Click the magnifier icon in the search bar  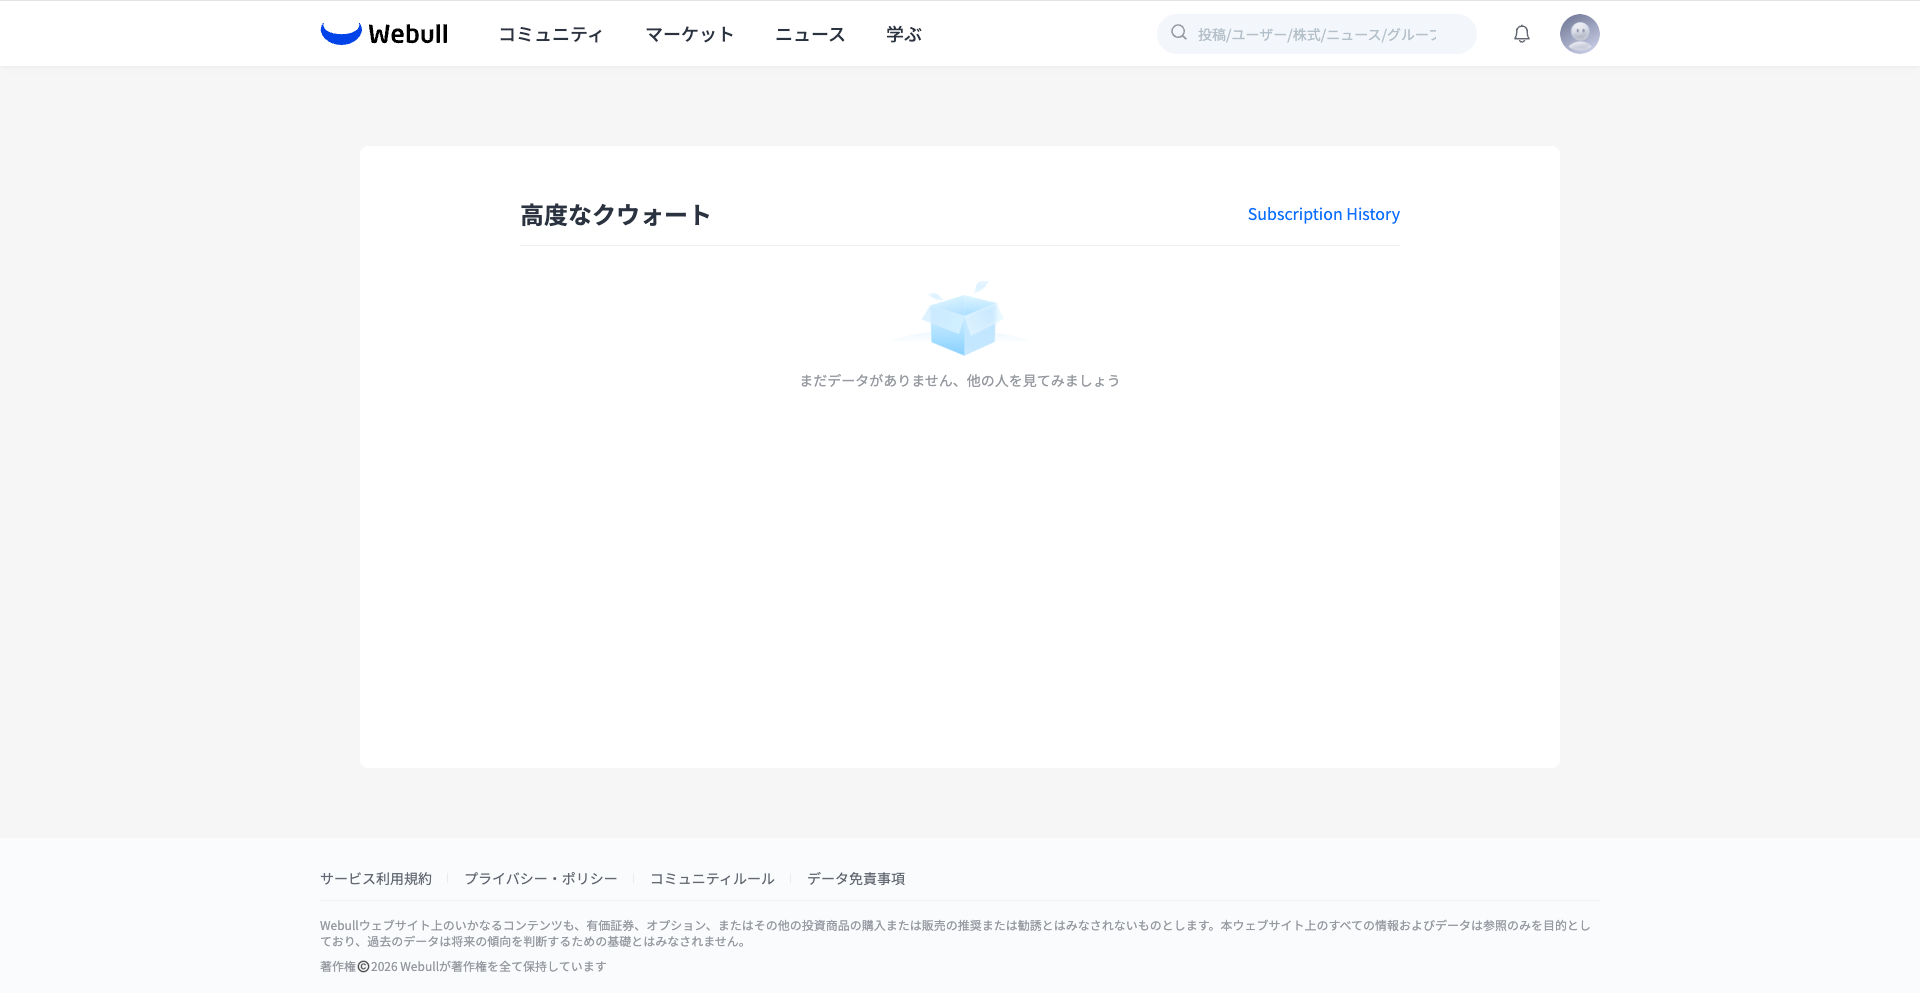click(1178, 33)
